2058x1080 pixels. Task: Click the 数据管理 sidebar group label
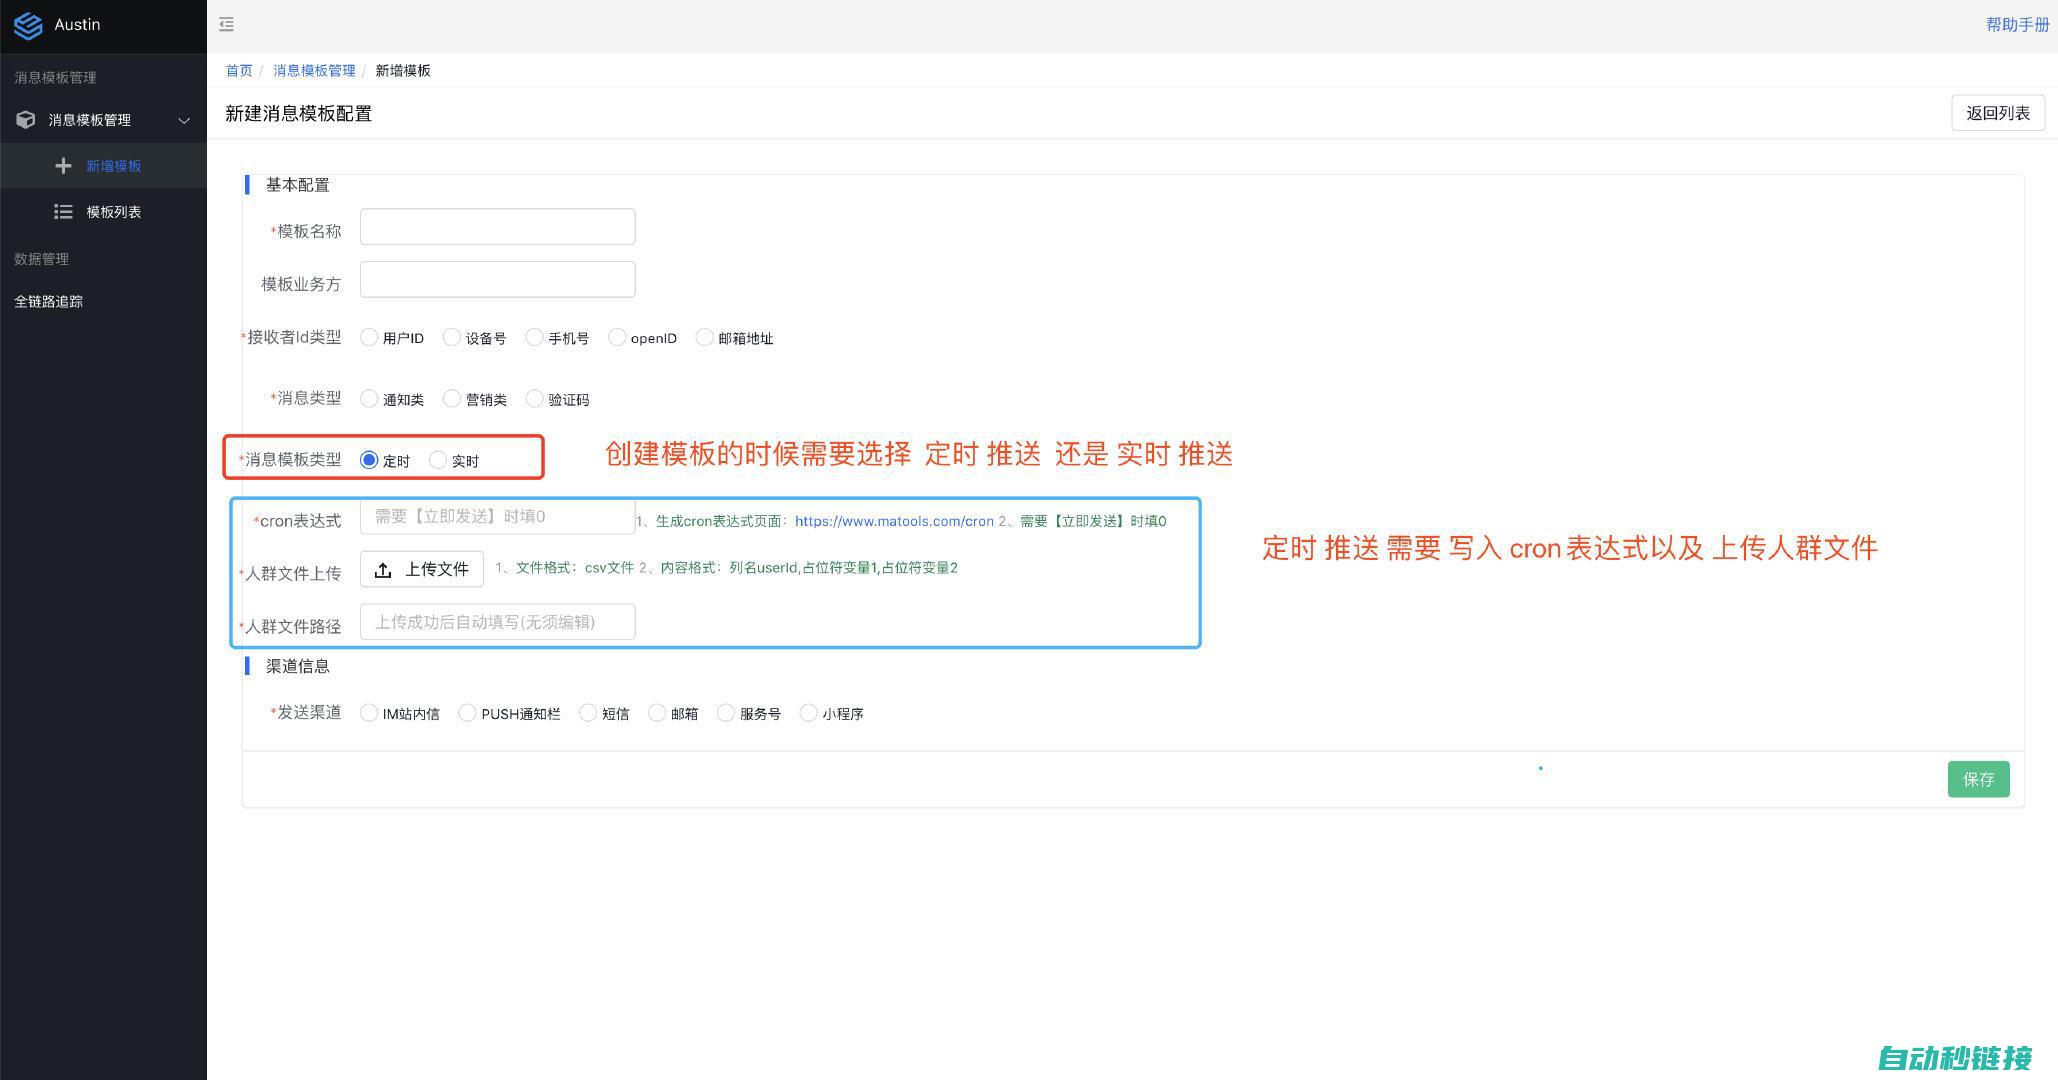point(42,259)
